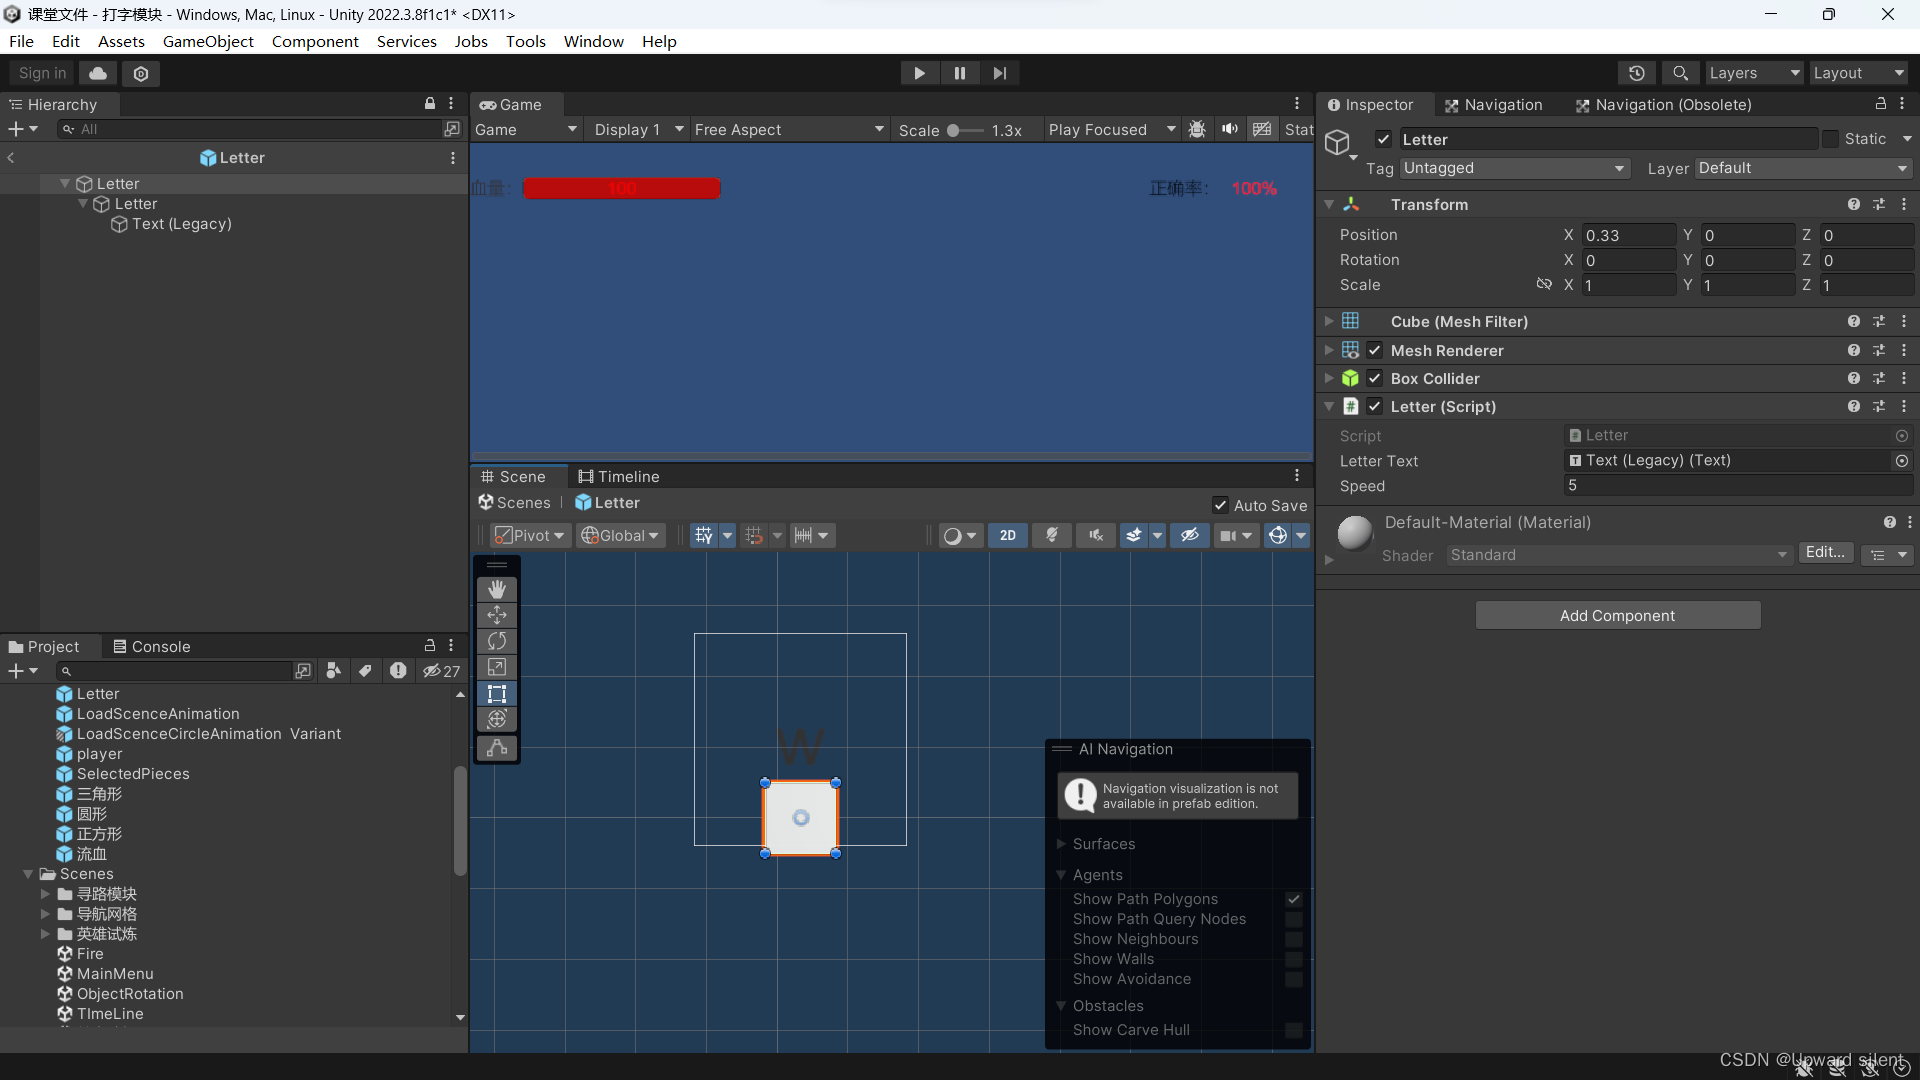Disable the Box Collider component checkbox
This screenshot has width=1920, height=1080.
coord(1376,378)
